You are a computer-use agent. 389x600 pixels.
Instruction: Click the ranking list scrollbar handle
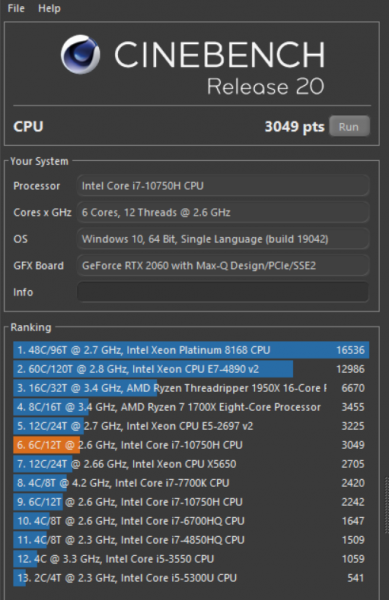coord(387,505)
